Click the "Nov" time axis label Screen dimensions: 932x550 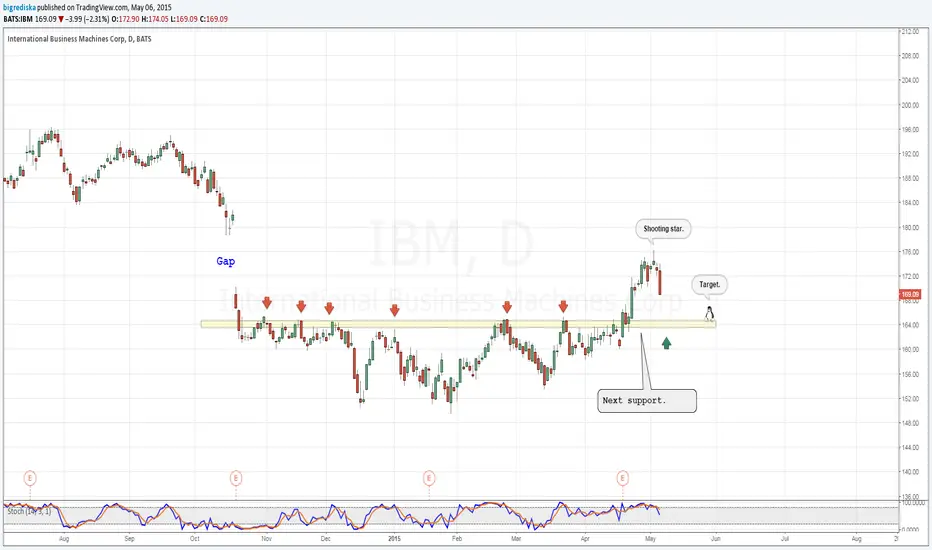[x=266, y=539]
